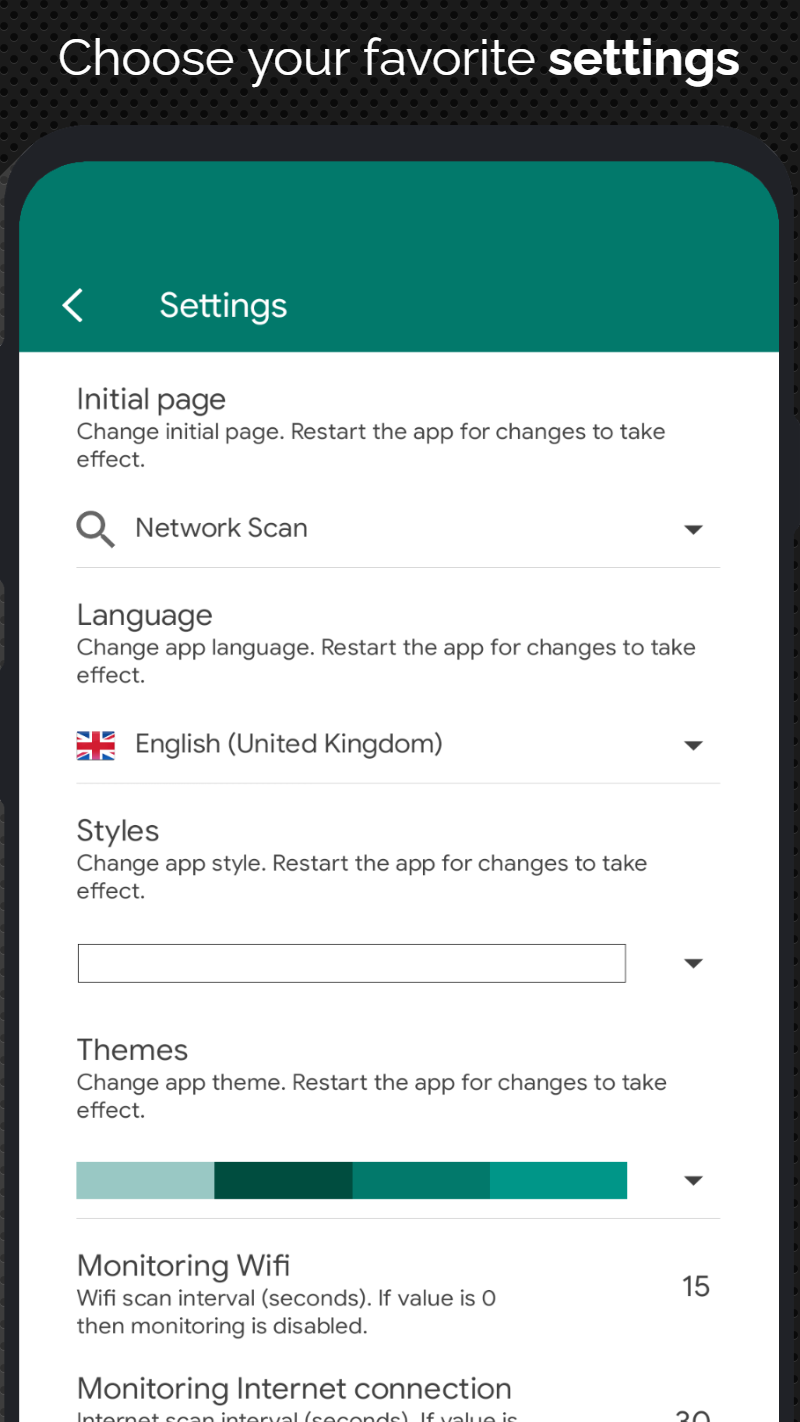Edit Monitoring Internet connection value 30
The height and width of the screenshot is (1422, 800).
pyautogui.click(x=693, y=1414)
